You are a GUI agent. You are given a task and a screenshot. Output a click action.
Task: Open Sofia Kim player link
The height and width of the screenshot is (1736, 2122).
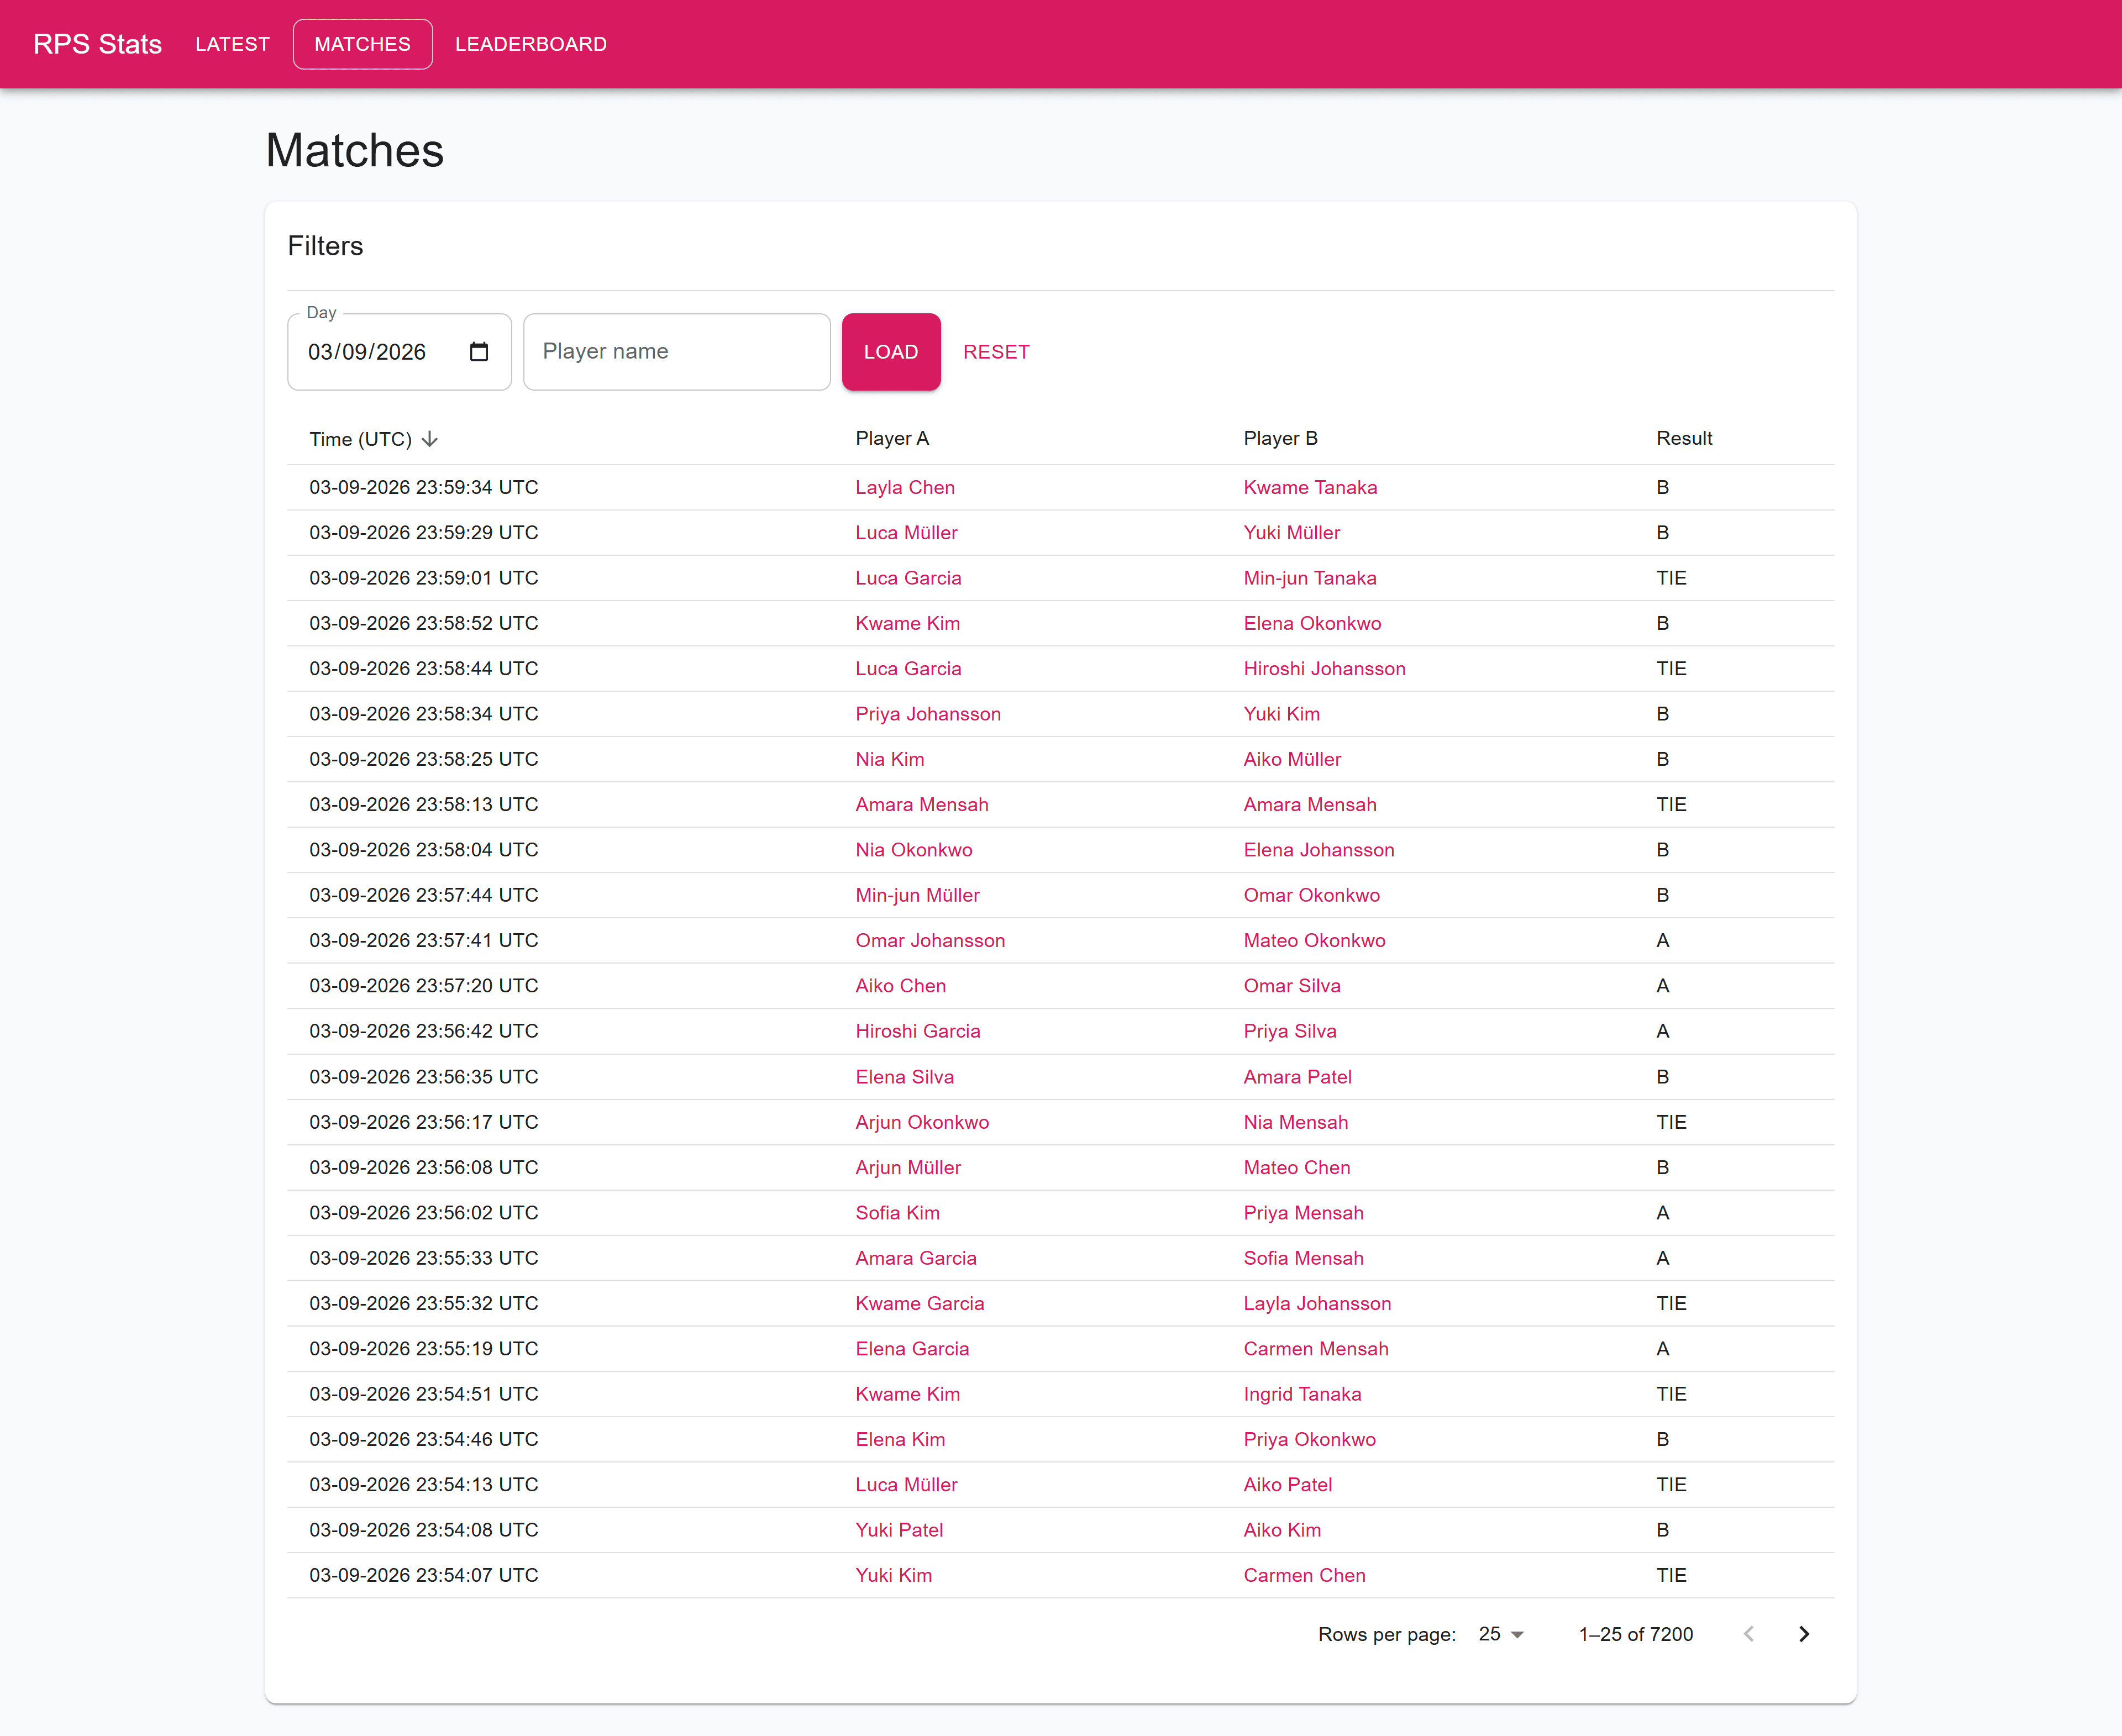[897, 1213]
